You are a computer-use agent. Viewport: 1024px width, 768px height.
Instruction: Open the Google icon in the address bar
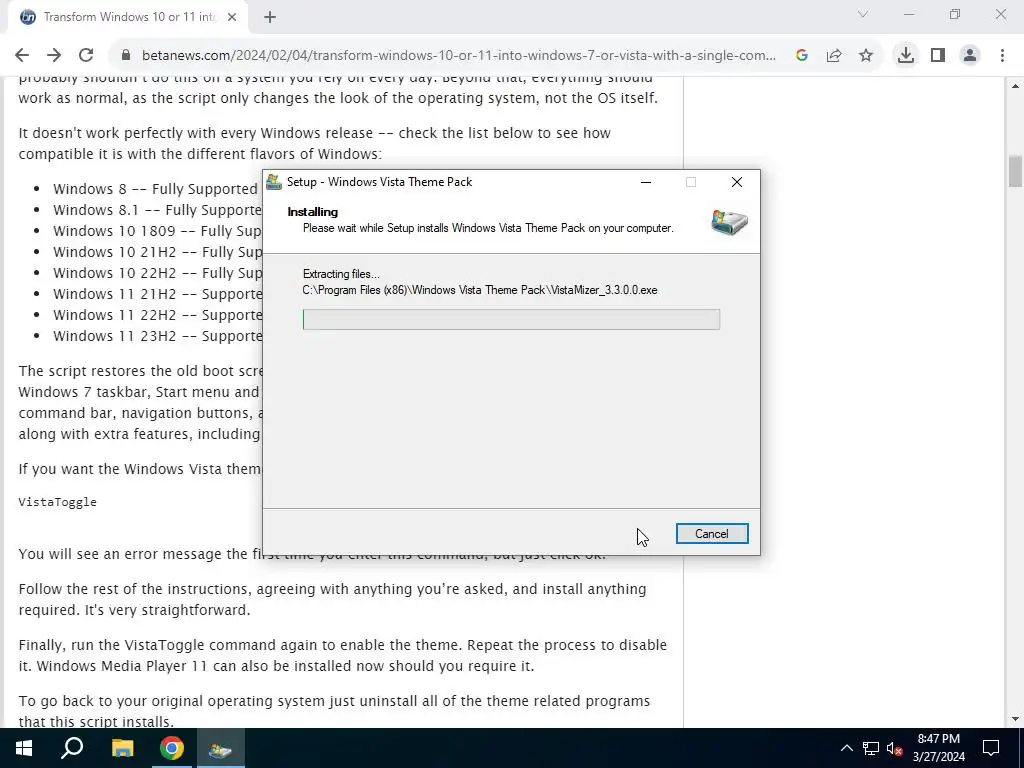pyautogui.click(x=802, y=56)
